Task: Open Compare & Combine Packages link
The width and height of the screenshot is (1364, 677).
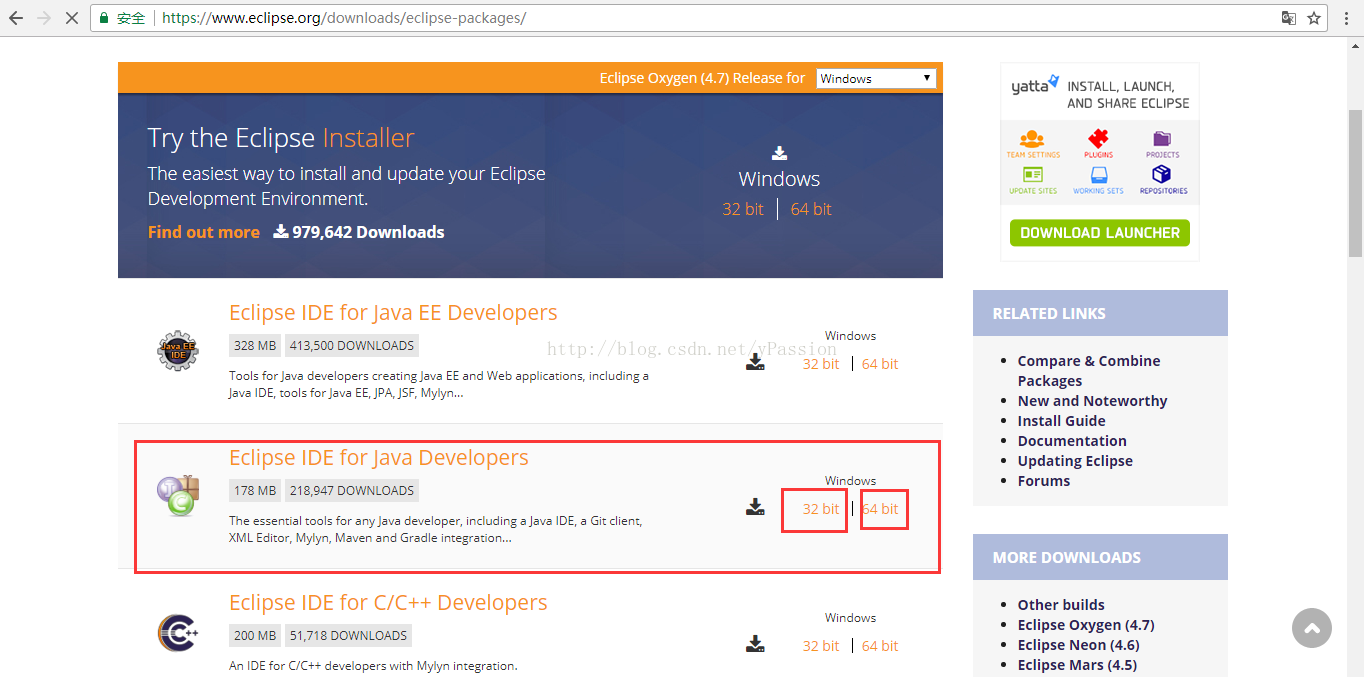Action: [x=1089, y=371]
